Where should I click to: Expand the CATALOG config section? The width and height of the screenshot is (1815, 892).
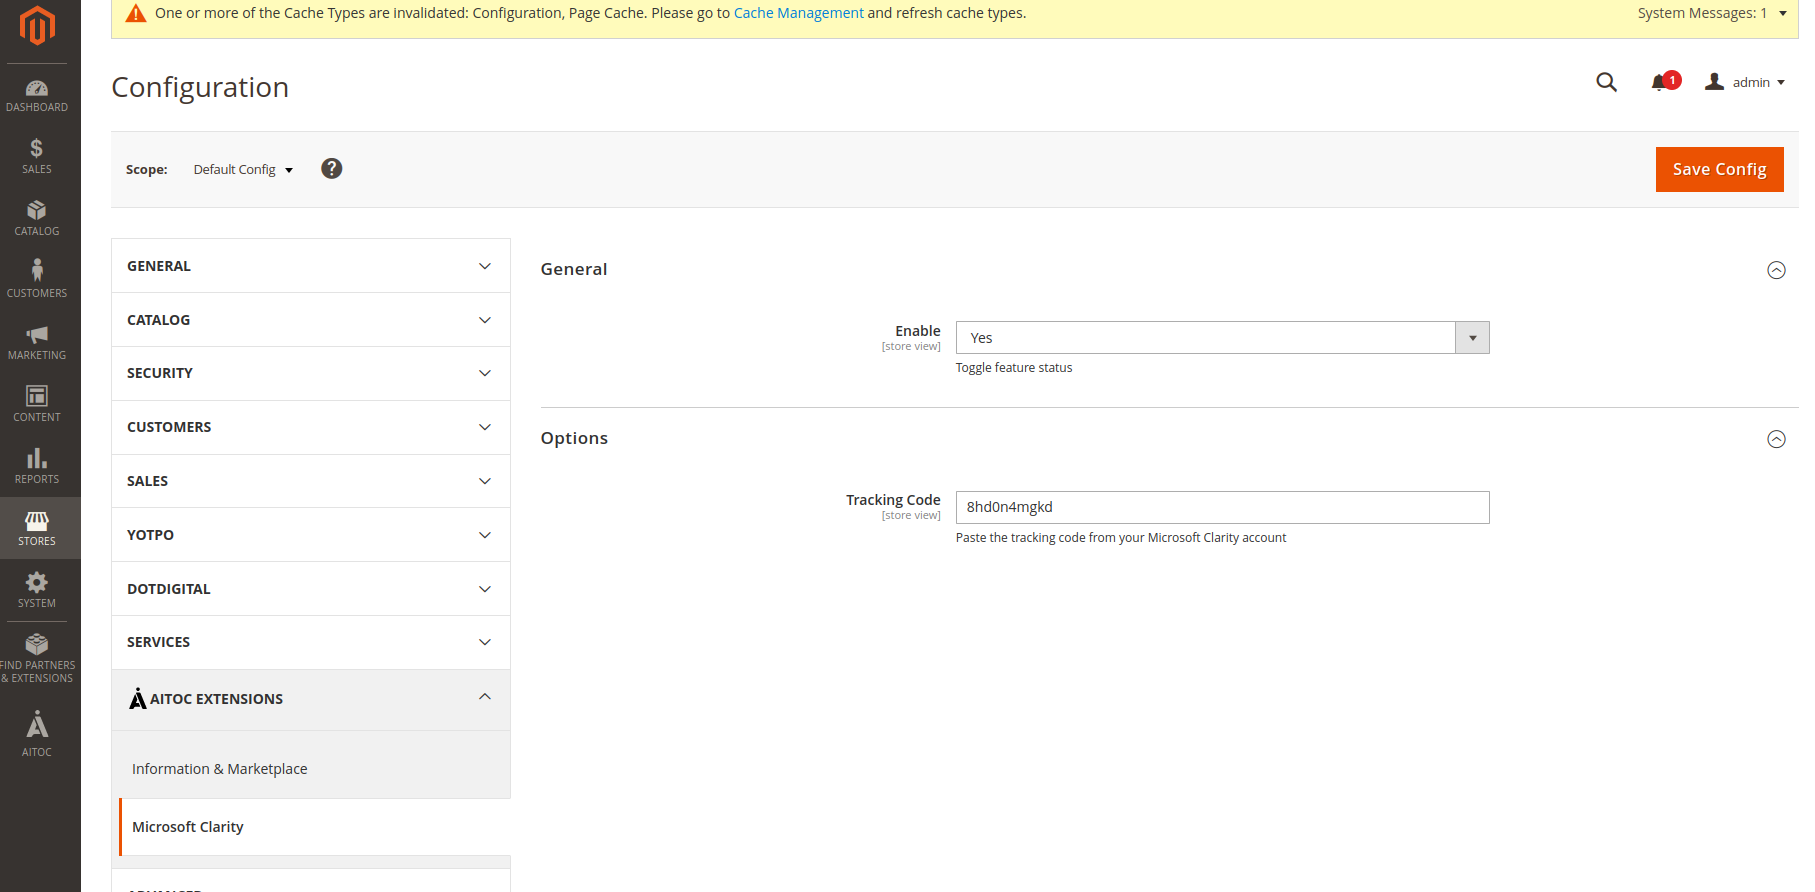coord(311,320)
